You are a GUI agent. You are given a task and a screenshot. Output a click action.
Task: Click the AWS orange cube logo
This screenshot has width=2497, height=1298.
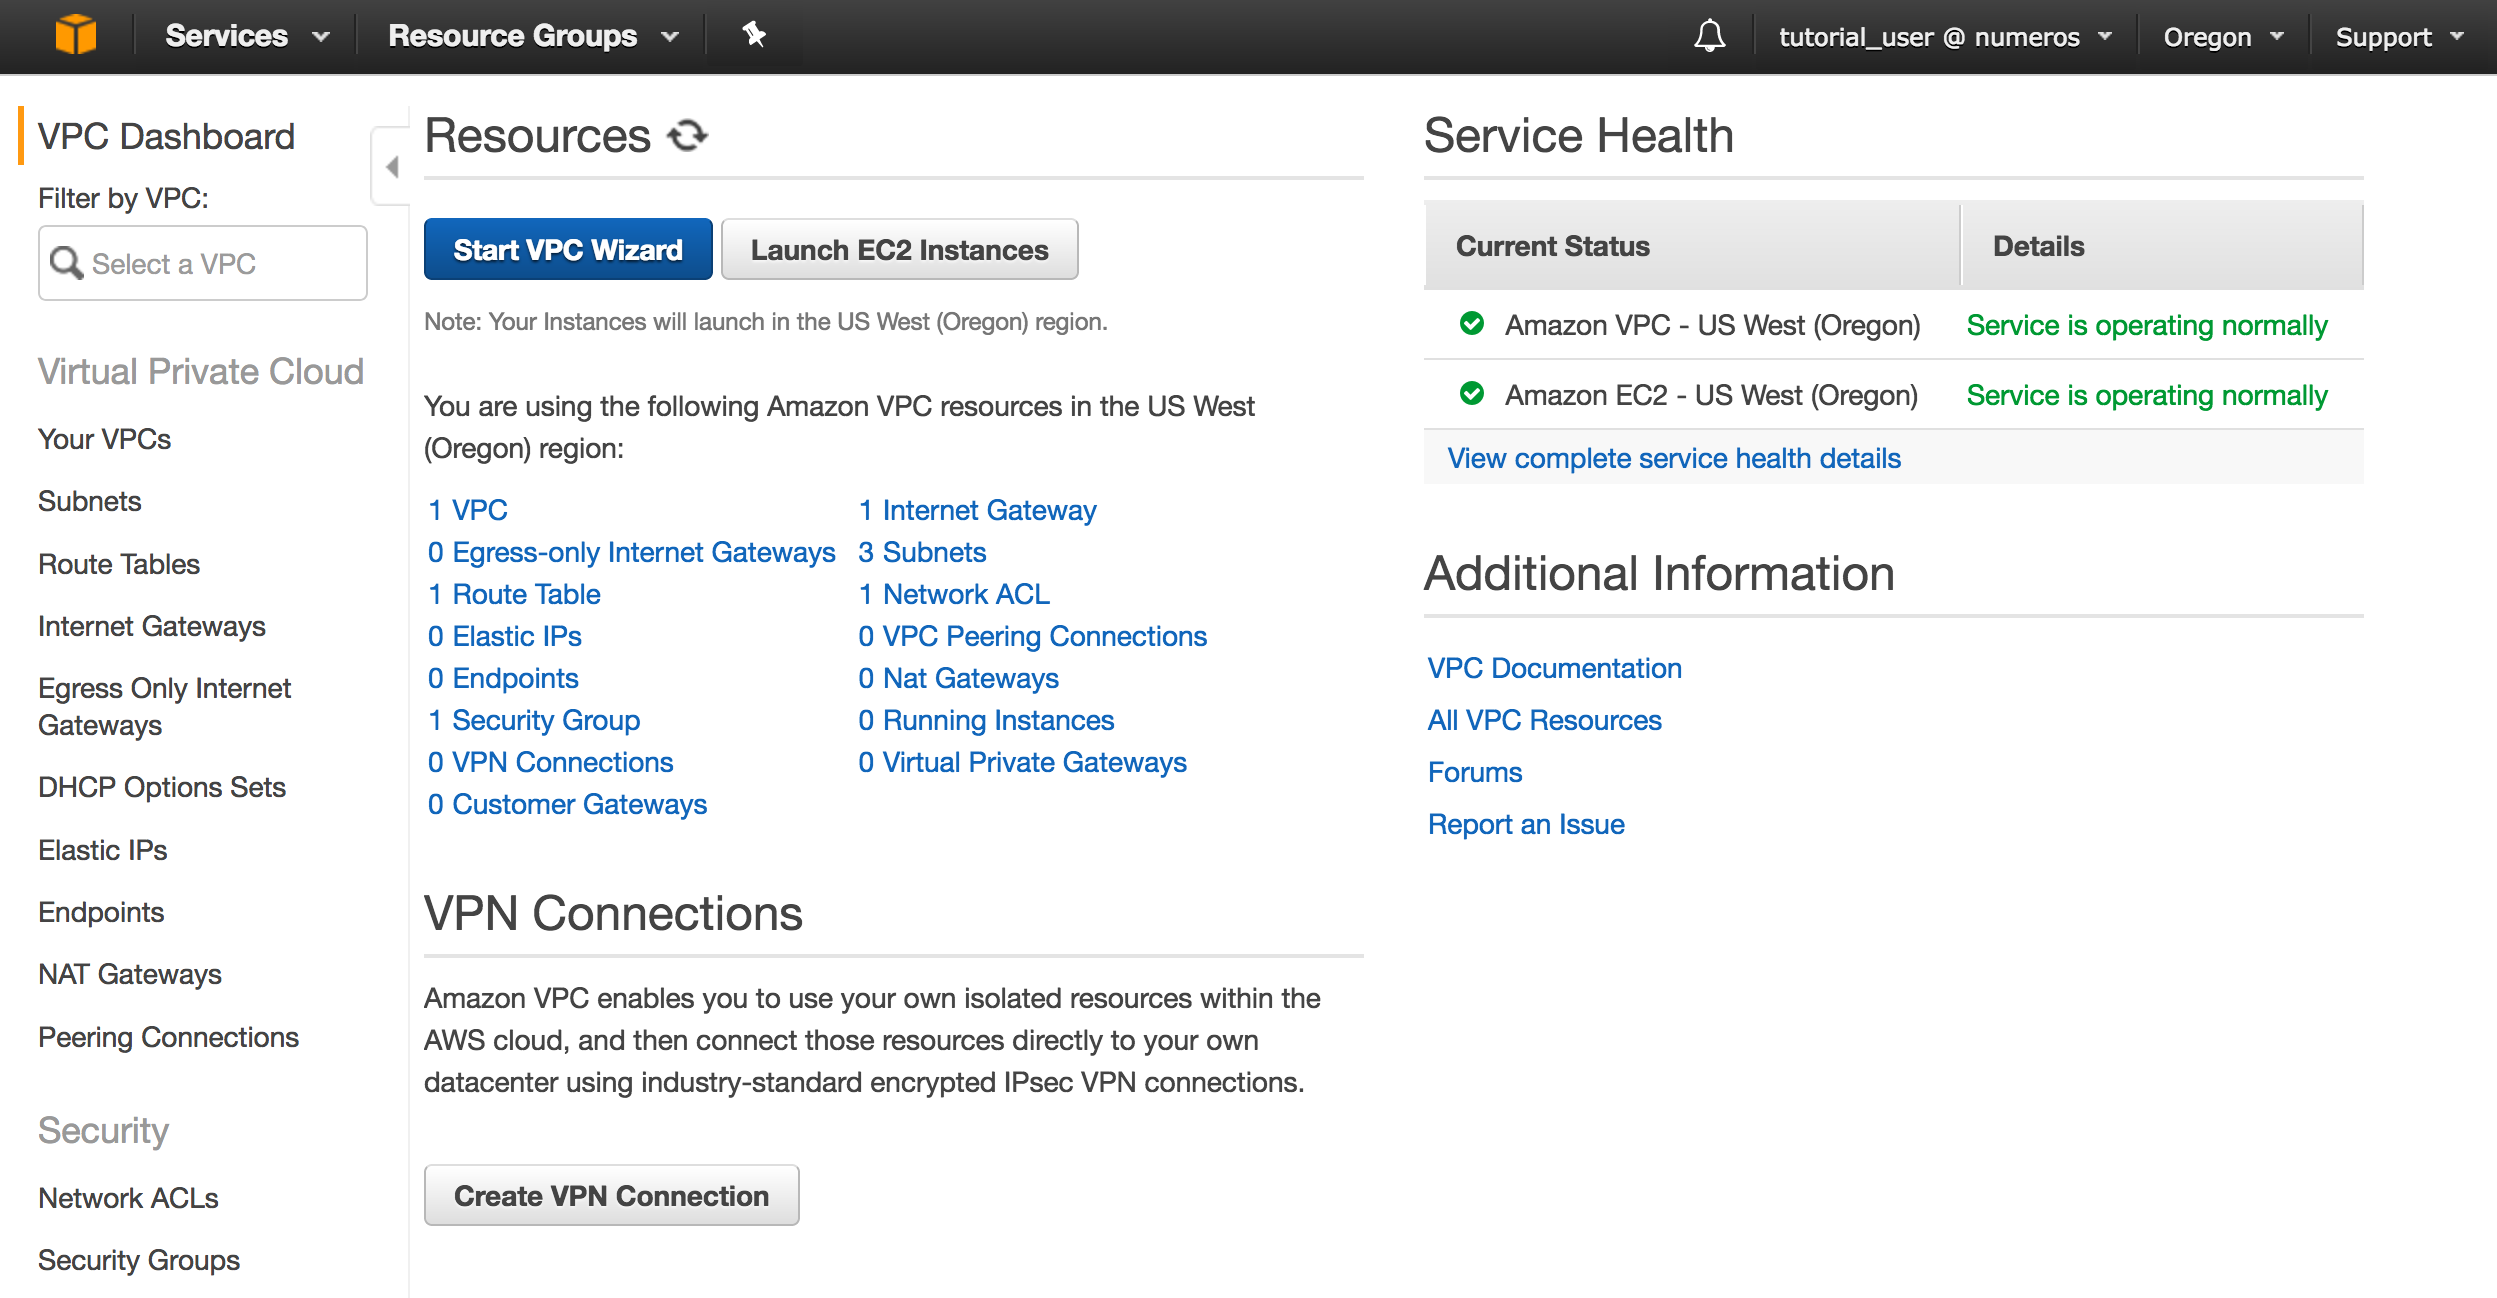tap(76, 35)
